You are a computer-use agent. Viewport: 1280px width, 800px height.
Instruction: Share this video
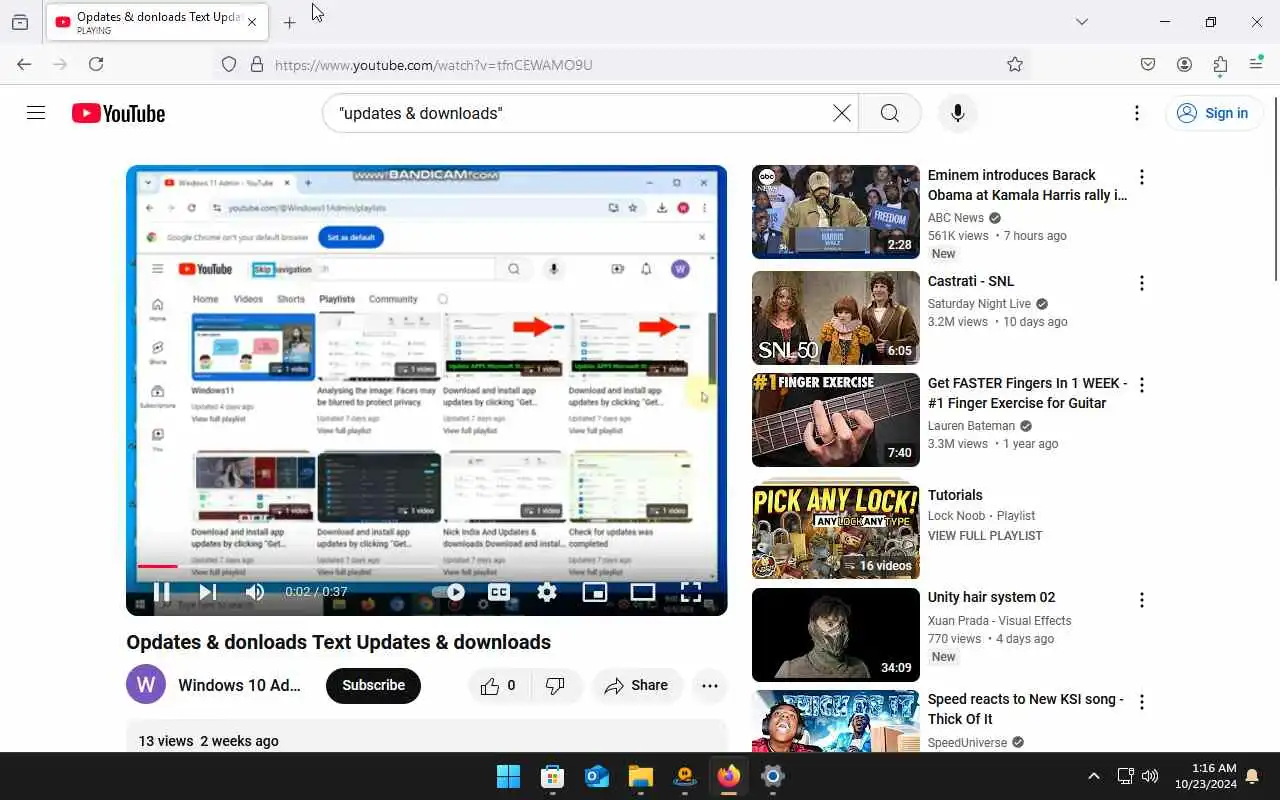click(637, 686)
